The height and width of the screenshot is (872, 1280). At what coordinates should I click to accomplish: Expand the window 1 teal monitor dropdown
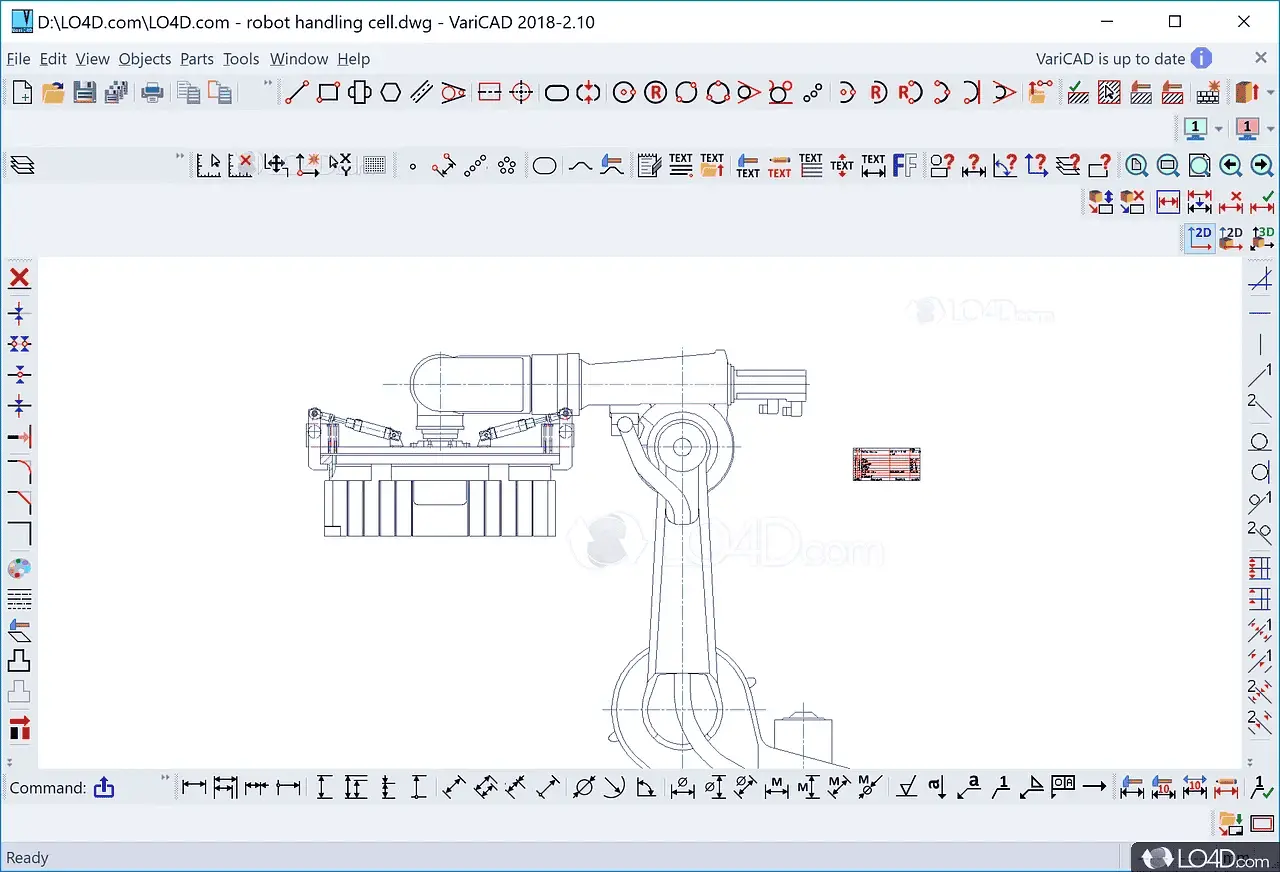(x=1218, y=129)
